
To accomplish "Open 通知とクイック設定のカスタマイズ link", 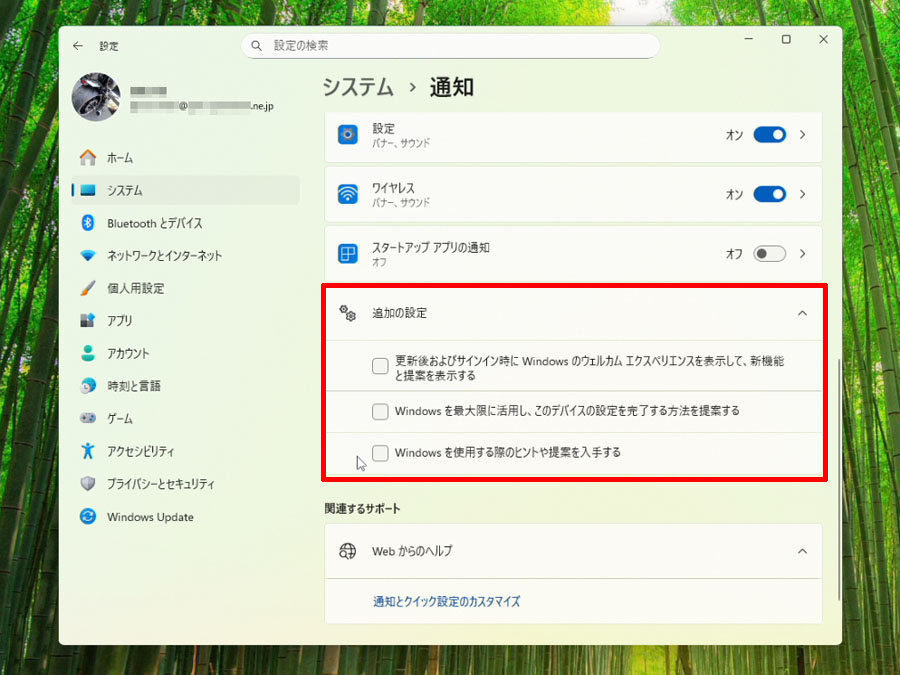I will (x=447, y=602).
